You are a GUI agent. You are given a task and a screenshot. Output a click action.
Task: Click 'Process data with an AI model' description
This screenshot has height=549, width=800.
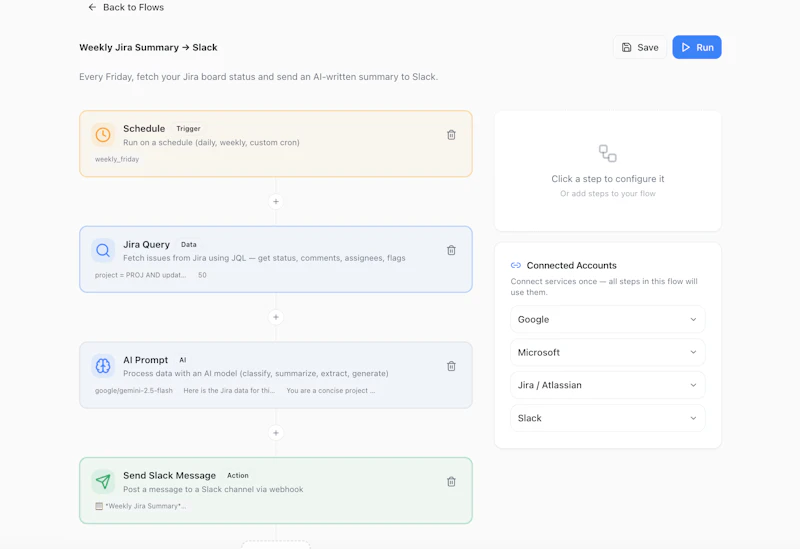pyautogui.click(x=256, y=373)
